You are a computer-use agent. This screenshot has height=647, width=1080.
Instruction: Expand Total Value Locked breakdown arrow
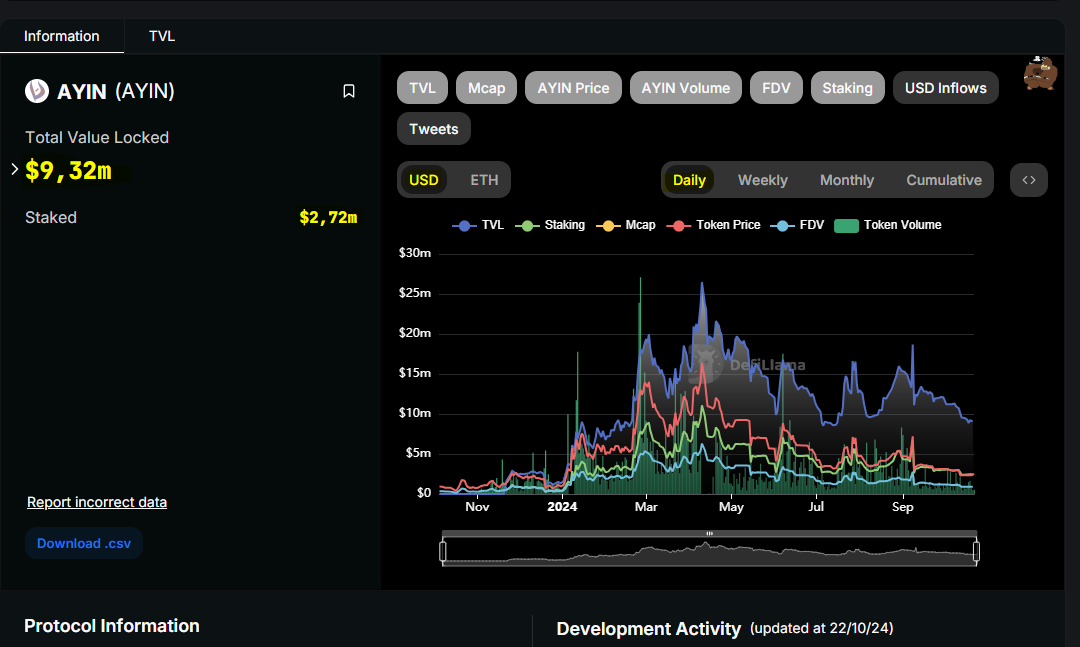pyautogui.click(x=14, y=169)
